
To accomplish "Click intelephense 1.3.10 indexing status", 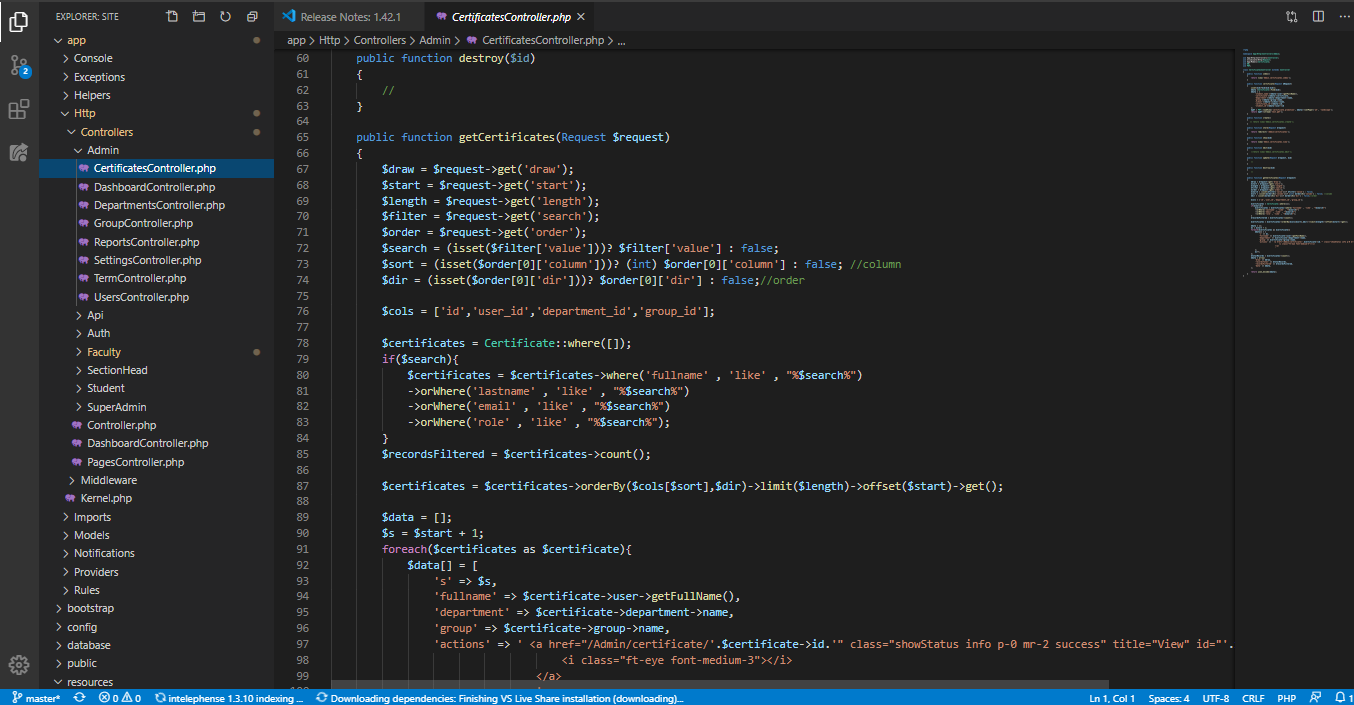I will pos(230,698).
